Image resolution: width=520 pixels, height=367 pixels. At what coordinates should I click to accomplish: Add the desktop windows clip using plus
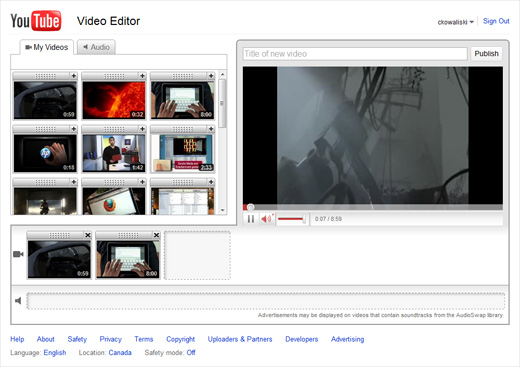[x=211, y=182]
